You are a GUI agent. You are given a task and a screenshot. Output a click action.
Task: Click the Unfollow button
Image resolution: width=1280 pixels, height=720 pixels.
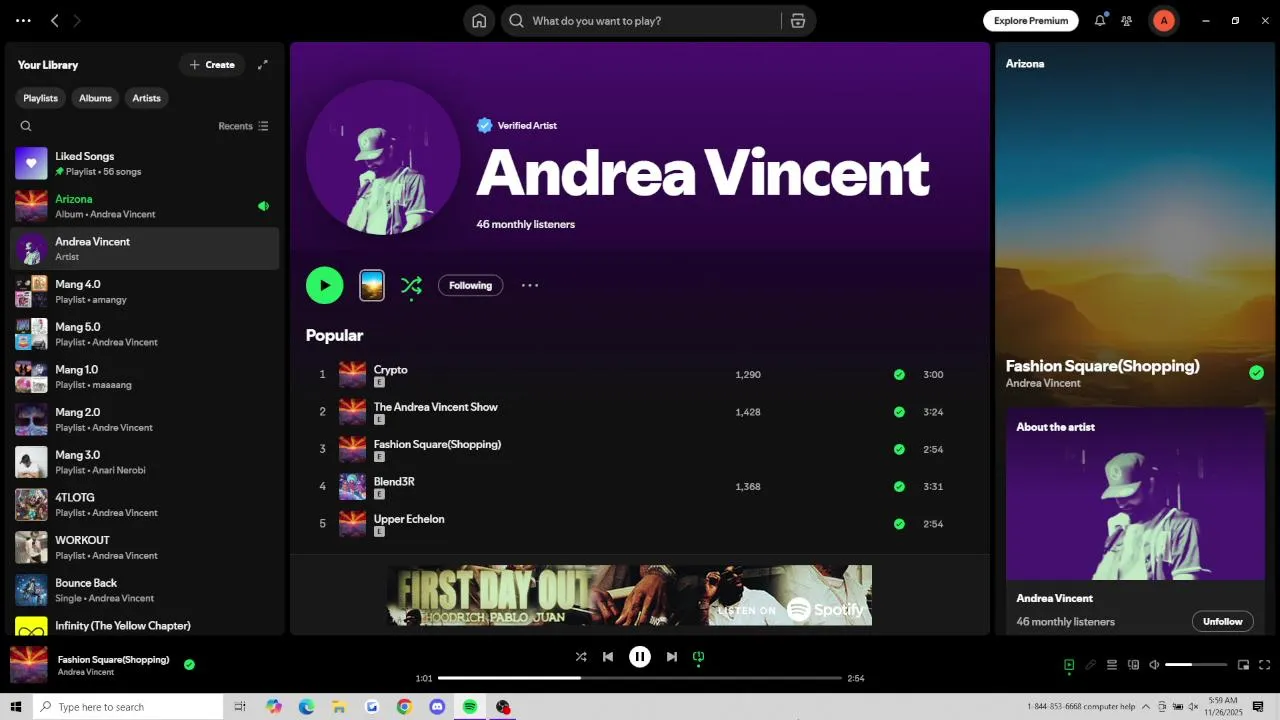coord(1222,622)
